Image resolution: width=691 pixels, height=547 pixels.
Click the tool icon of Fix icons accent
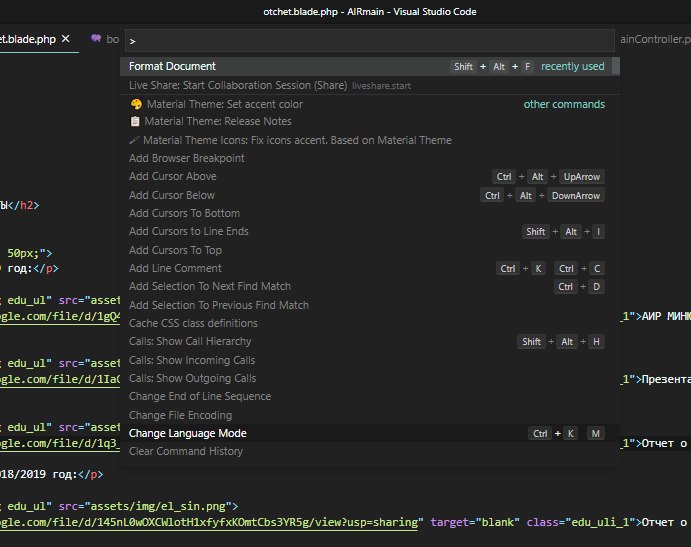pyautogui.click(x=134, y=140)
